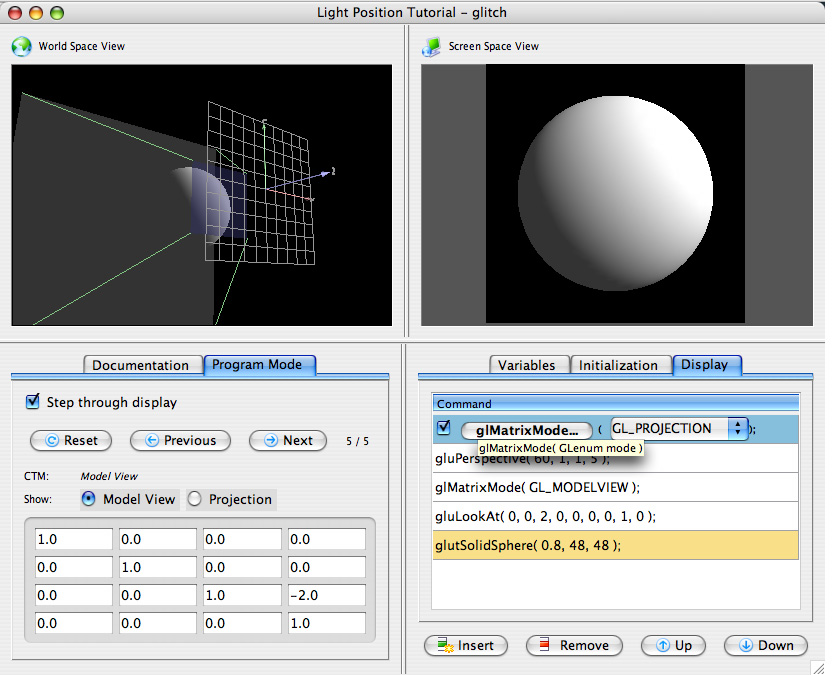The height and width of the screenshot is (675, 833).
Task: Switch to the Documentation tab
Action: click(x=141, y=365)
